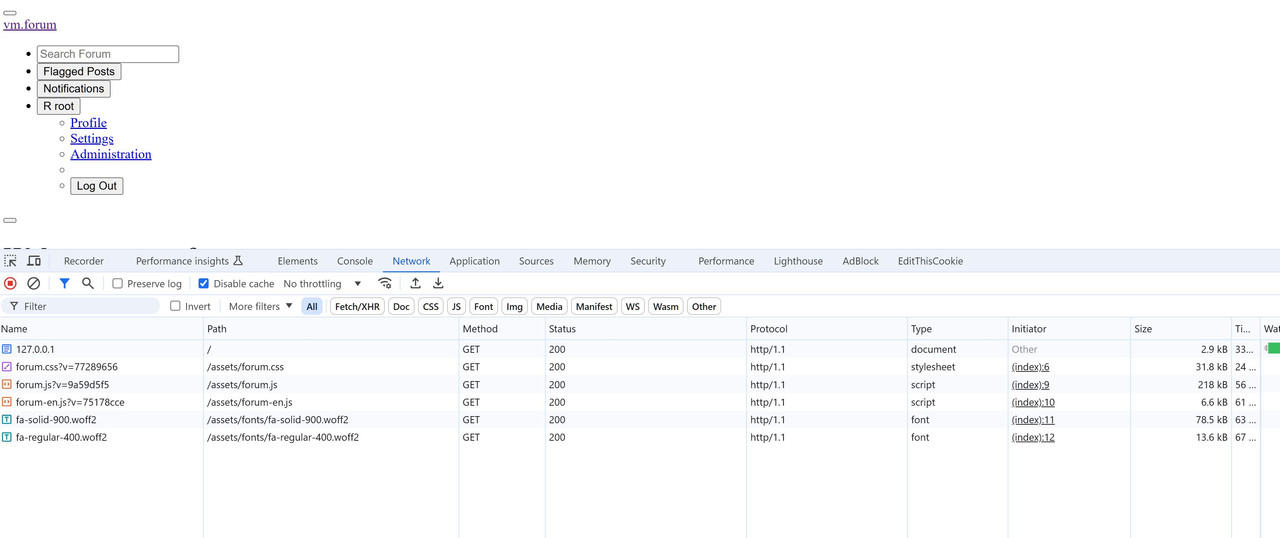The width and height of the screenshot is (1280, 538).
Task: Filter requests by Fetch/XHR
Action: [x=357, y=306]
